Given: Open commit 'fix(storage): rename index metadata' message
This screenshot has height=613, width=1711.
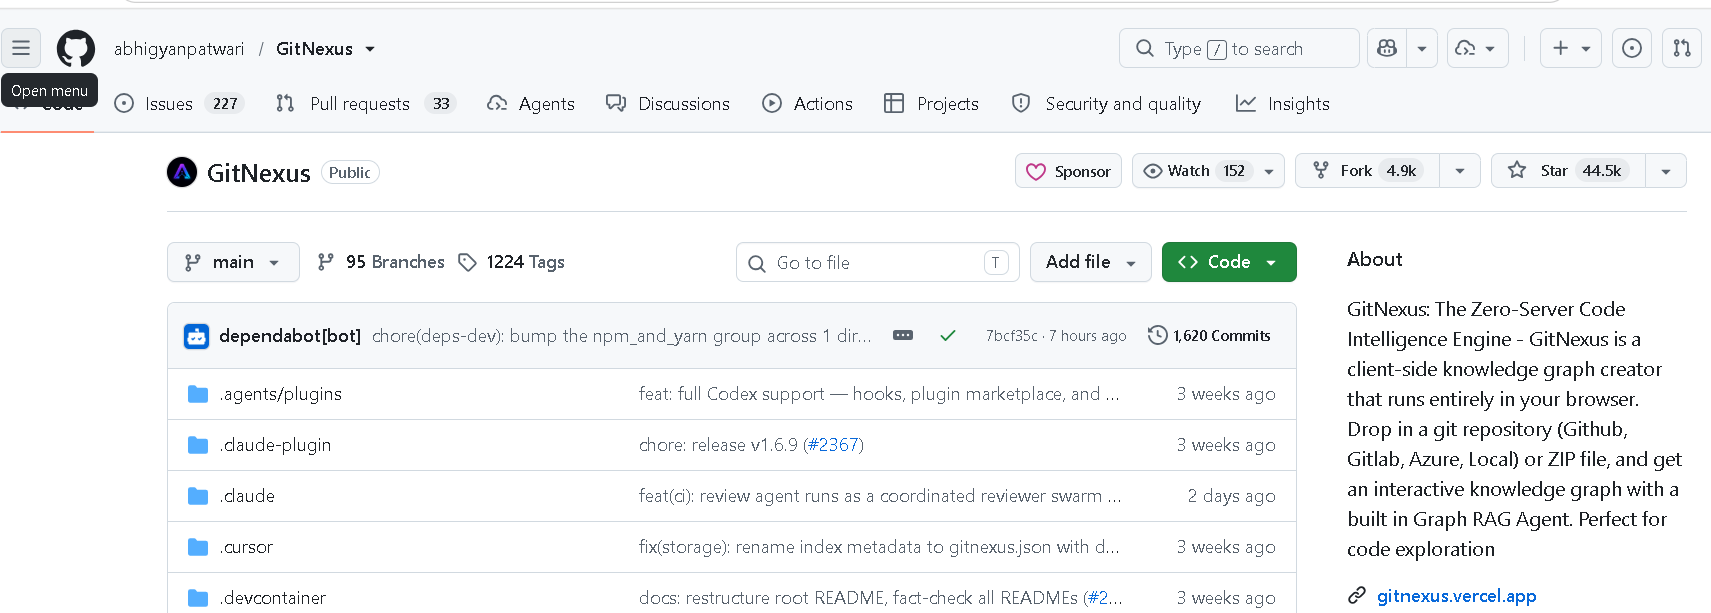Looking at the screenshot, I should (879, 547).
